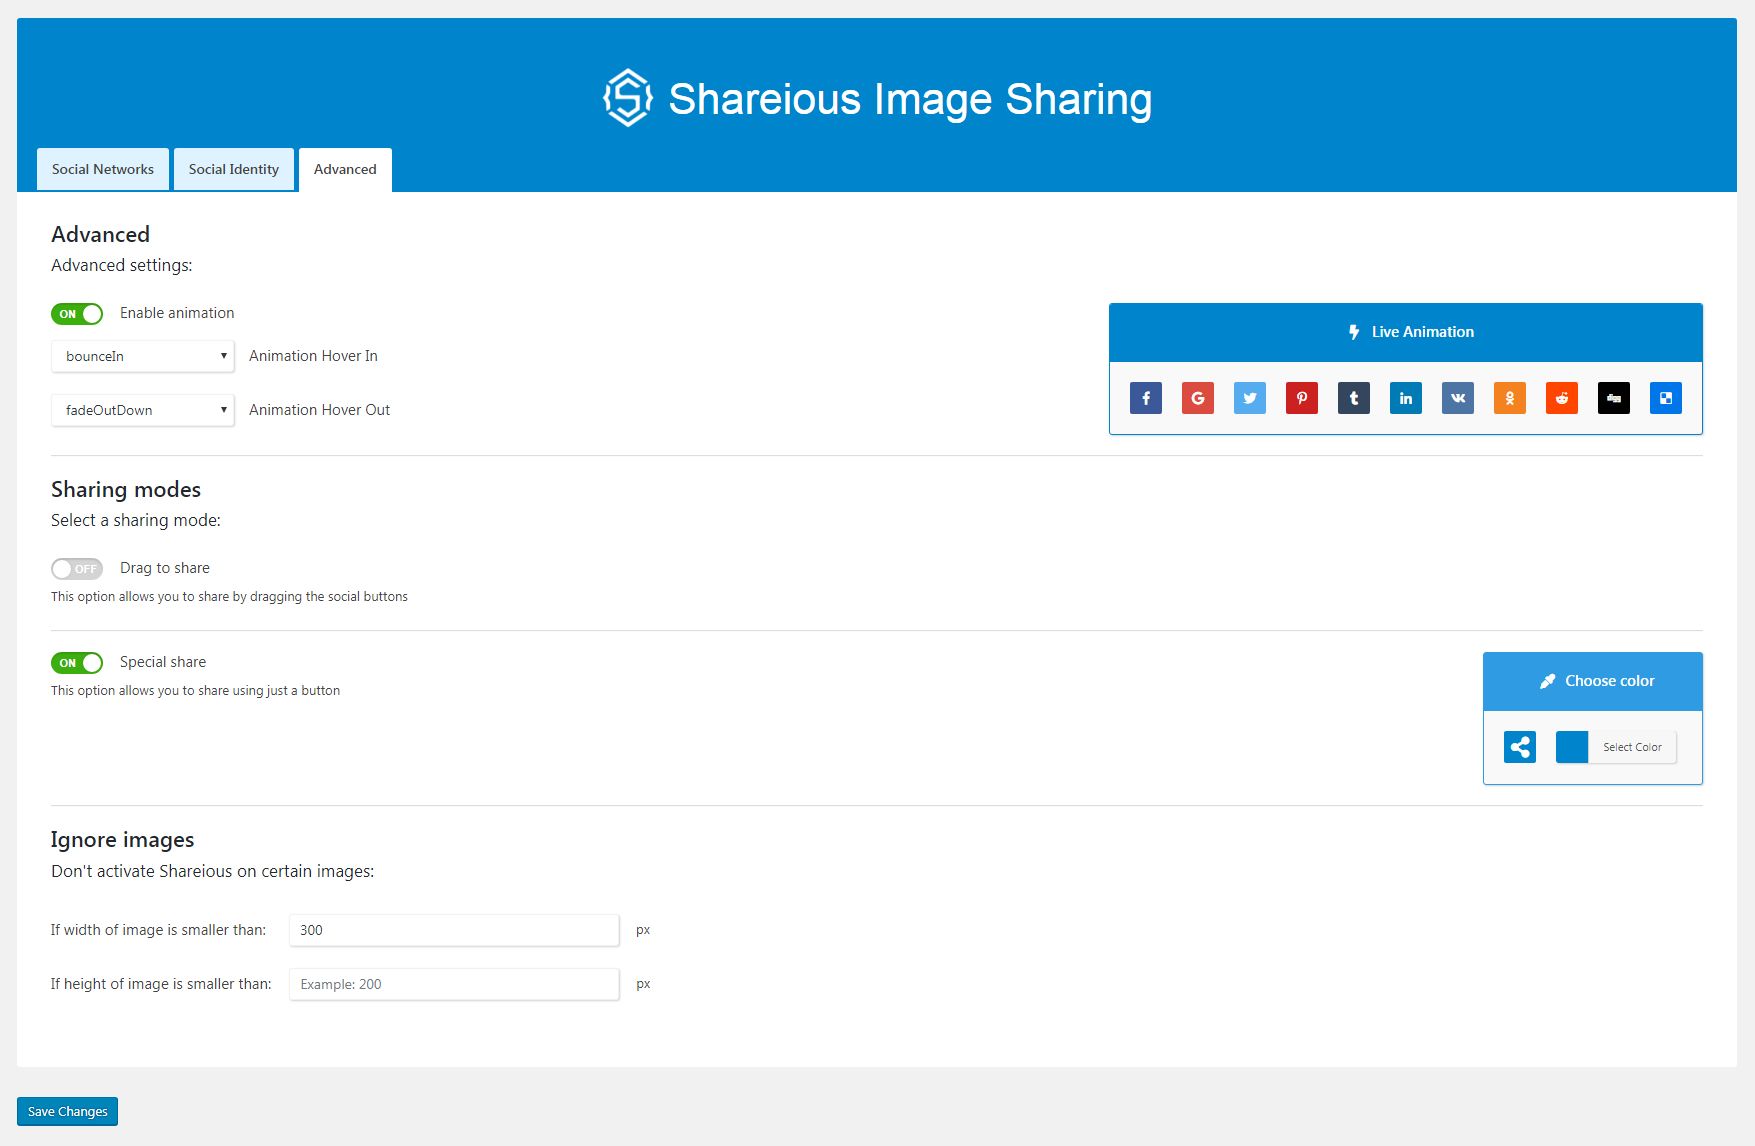Click the Tumblr icon in Live Animation
The height and width of the screenshot is (1146, 1755).
(x=1354, y=398)
